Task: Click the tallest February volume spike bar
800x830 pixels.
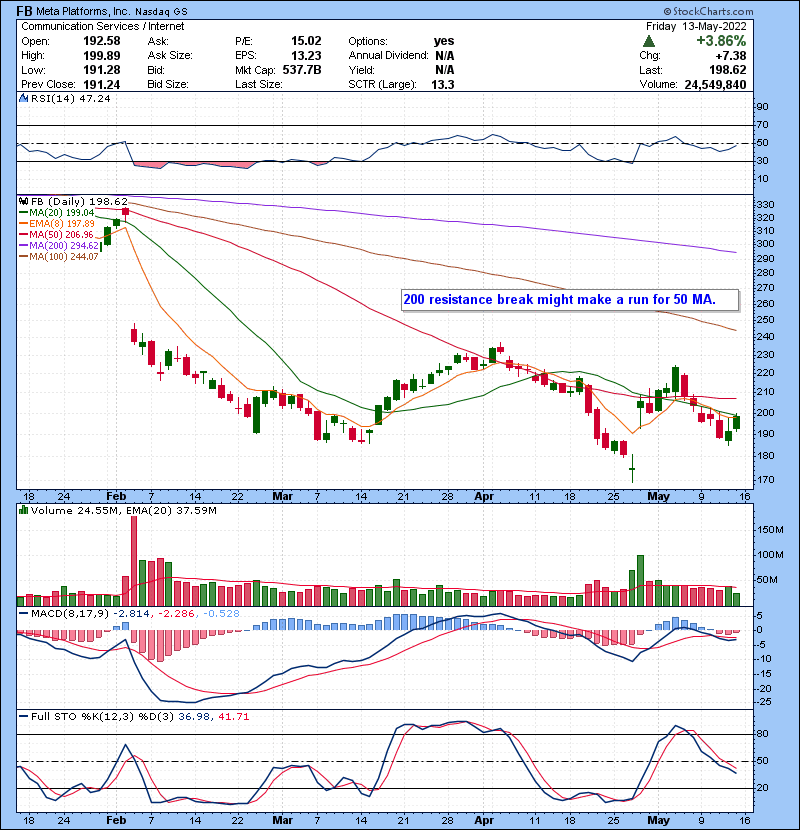Action: click(x=134, y=561)
